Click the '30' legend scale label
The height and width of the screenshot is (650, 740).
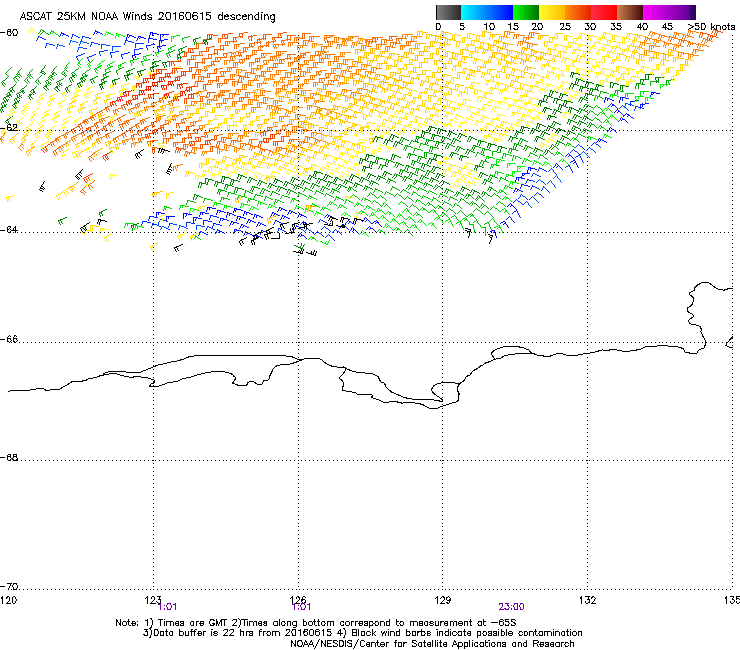click(x=590, y=27)
